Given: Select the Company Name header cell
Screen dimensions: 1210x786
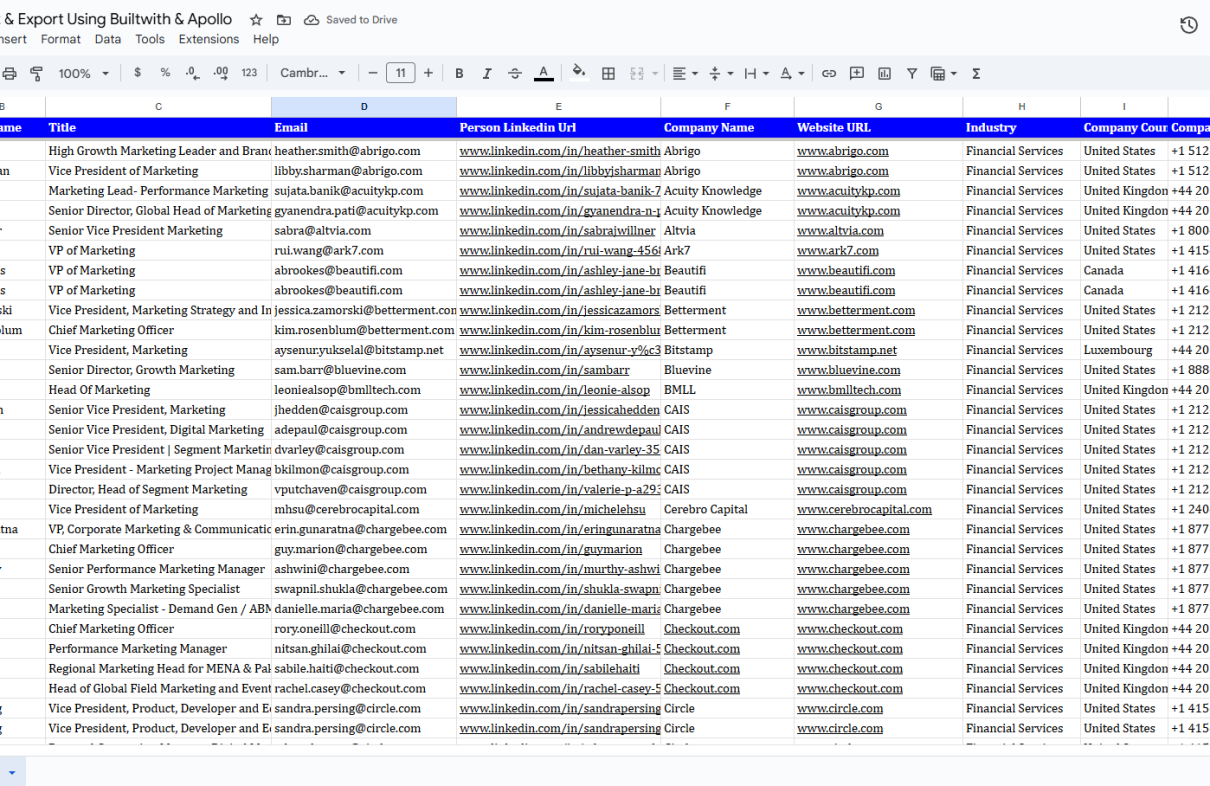Looking at the screenshot, I should pyautogui.click(x=727, y=128).
